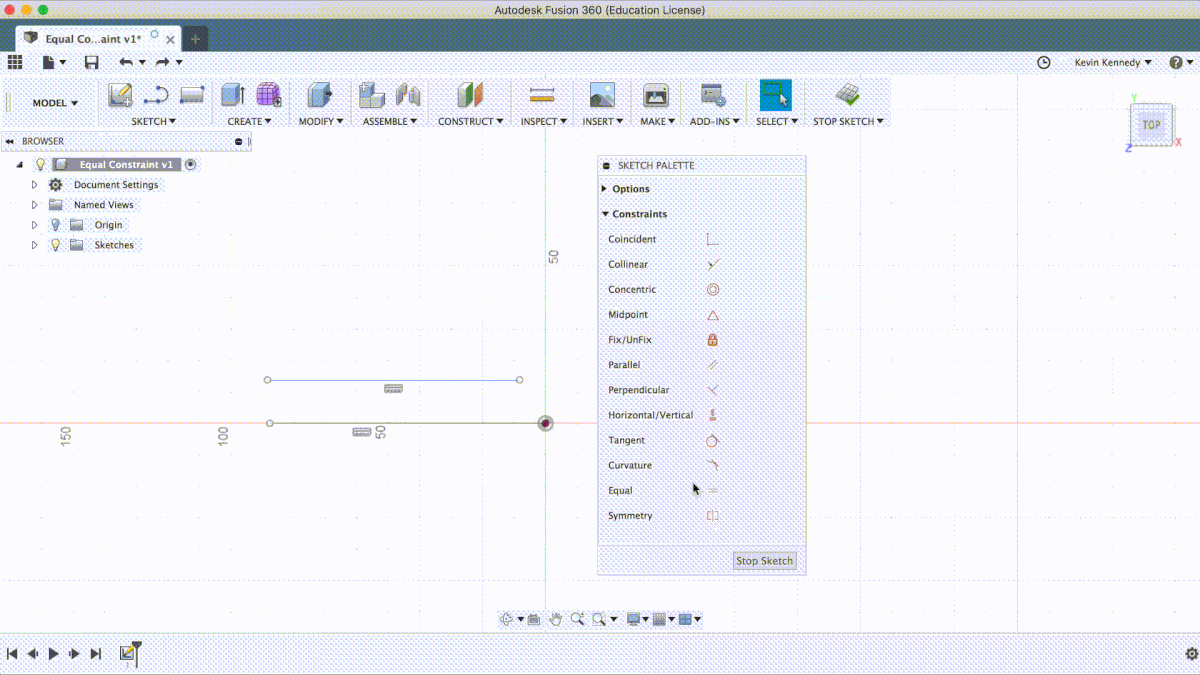Open a new design tab with plus

click(x=195, y=39)
